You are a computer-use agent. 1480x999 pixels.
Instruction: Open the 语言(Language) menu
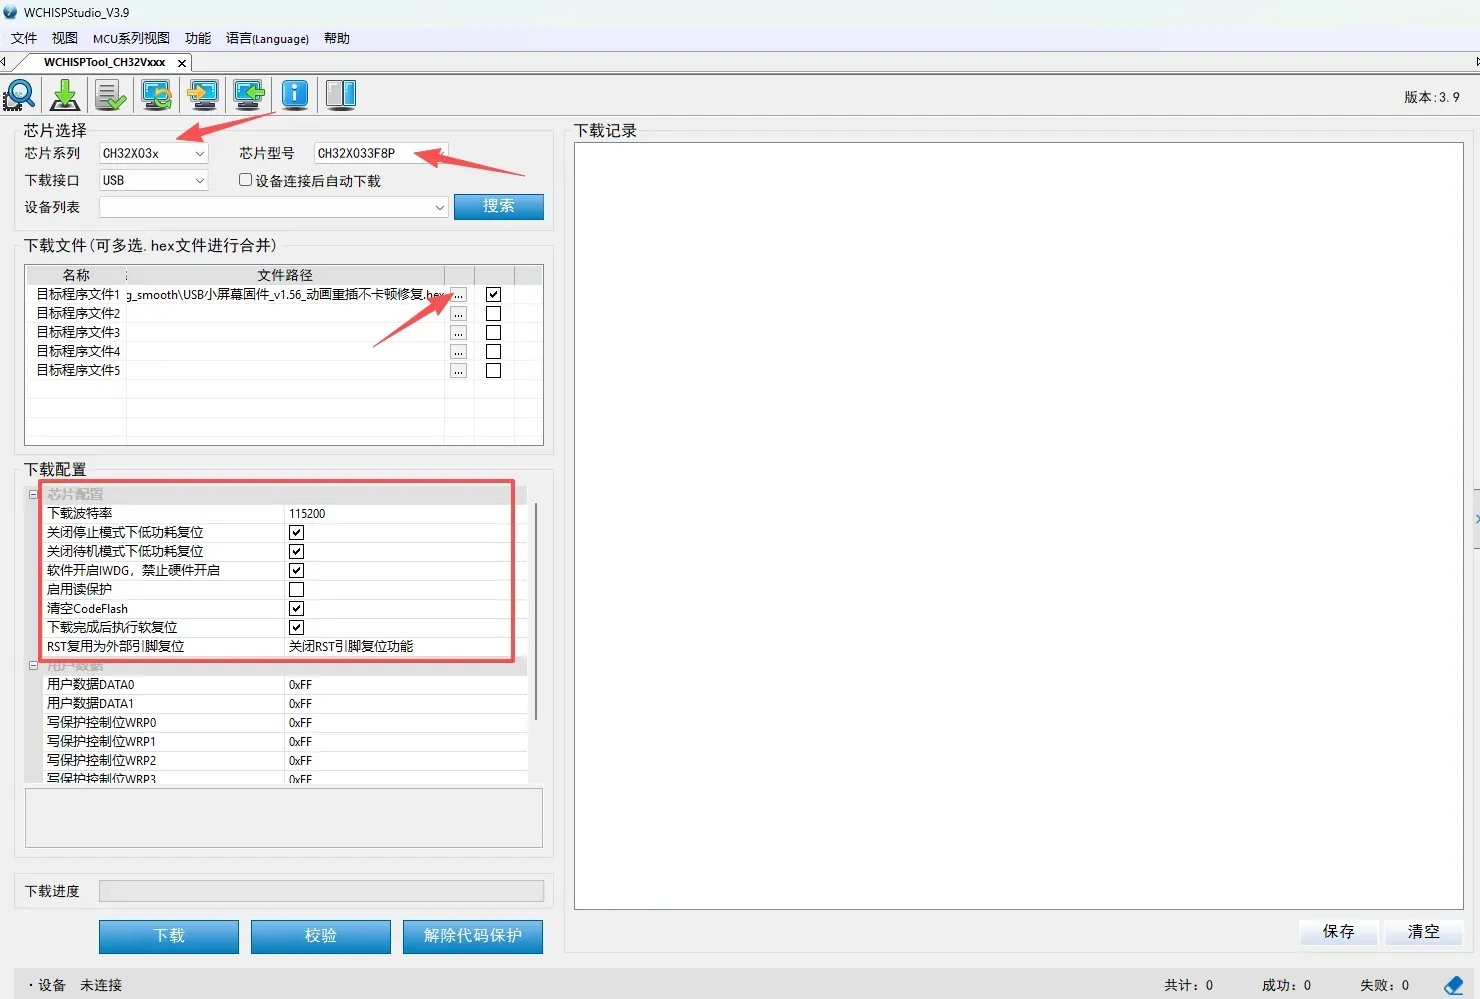coord(267,38)
